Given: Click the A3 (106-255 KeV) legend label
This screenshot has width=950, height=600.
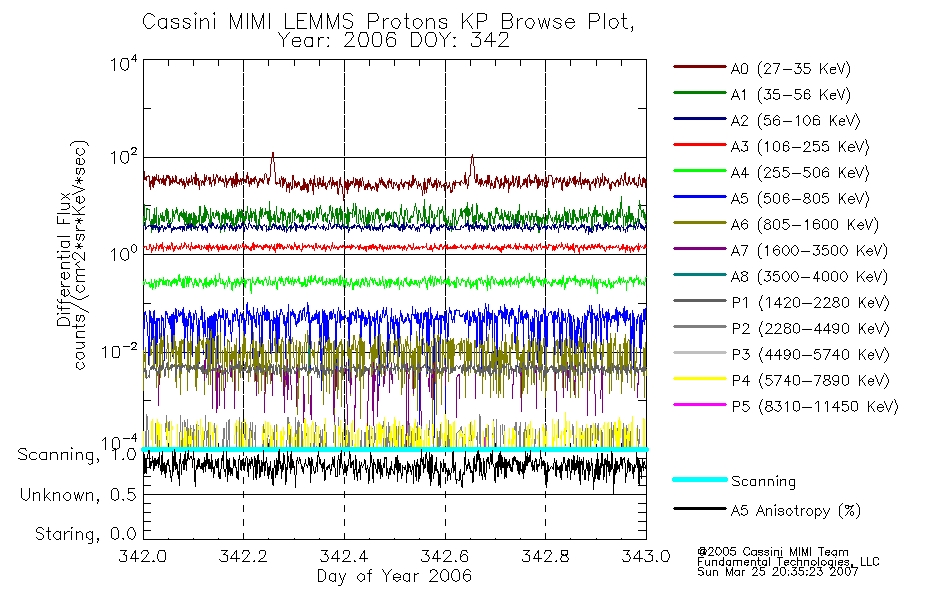Looking at the screenshot, I should pos(800,147).
